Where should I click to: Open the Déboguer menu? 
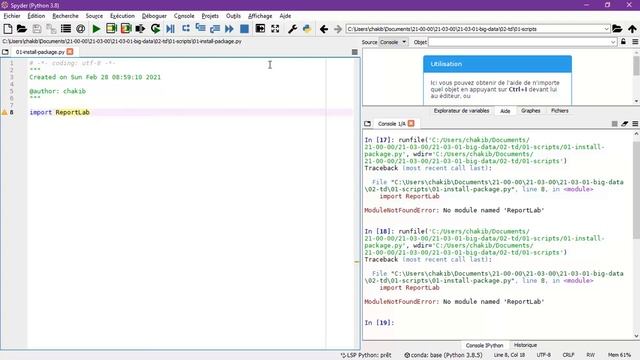coord(154,16)
